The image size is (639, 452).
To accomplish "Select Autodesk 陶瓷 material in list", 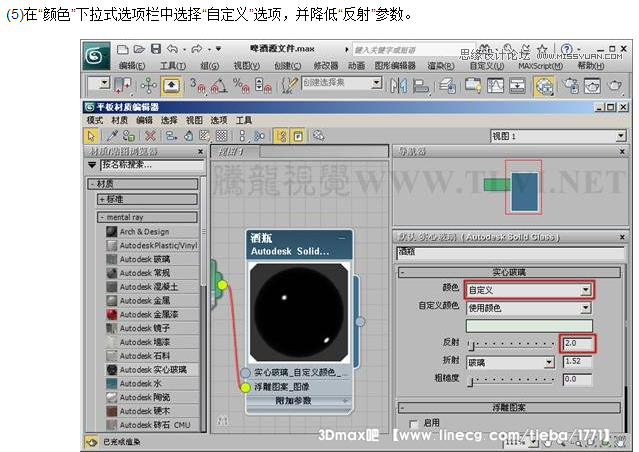I will point(152,397).
